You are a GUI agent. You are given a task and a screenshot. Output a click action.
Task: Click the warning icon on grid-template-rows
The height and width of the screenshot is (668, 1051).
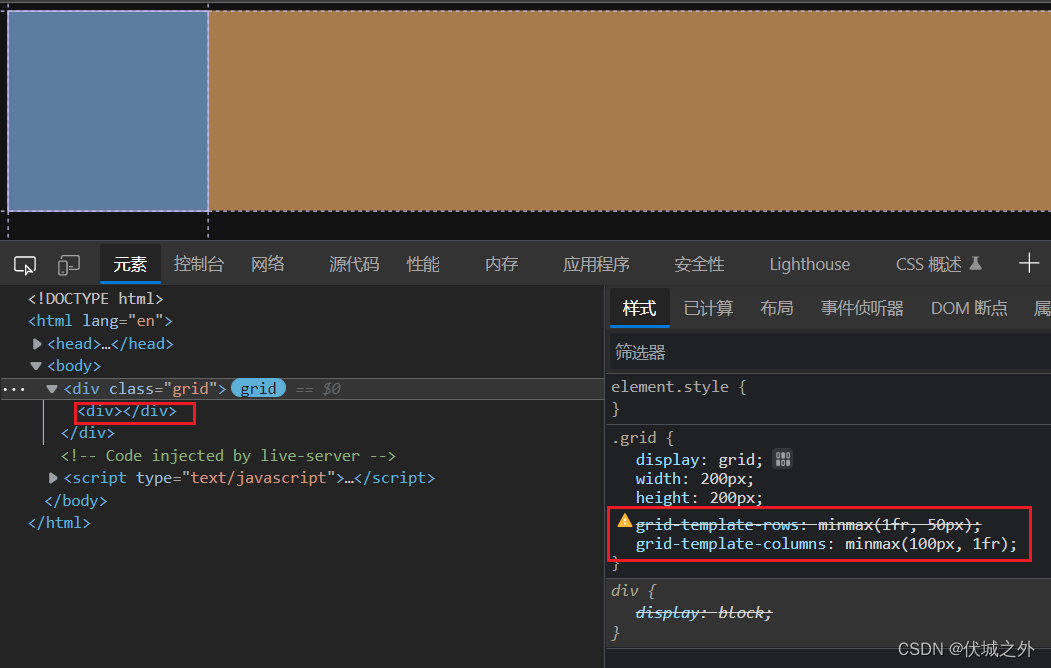[625, 521]
